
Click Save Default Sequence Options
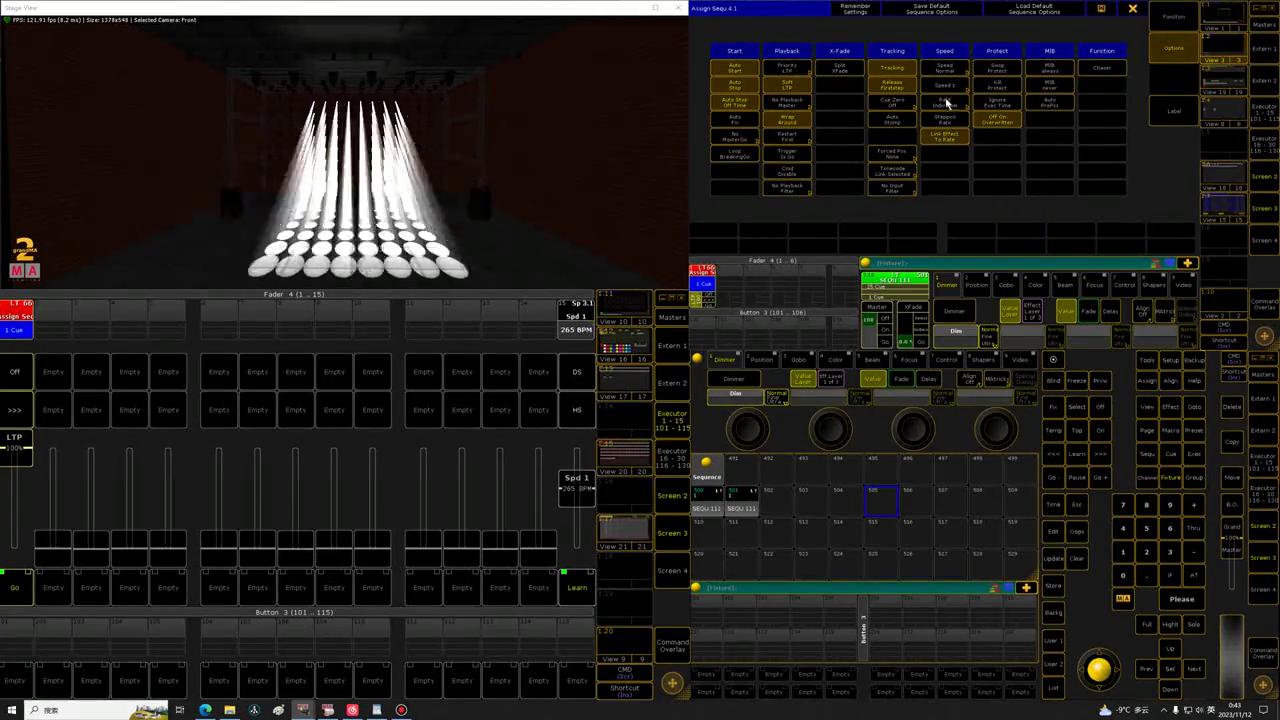coord(931,9)
